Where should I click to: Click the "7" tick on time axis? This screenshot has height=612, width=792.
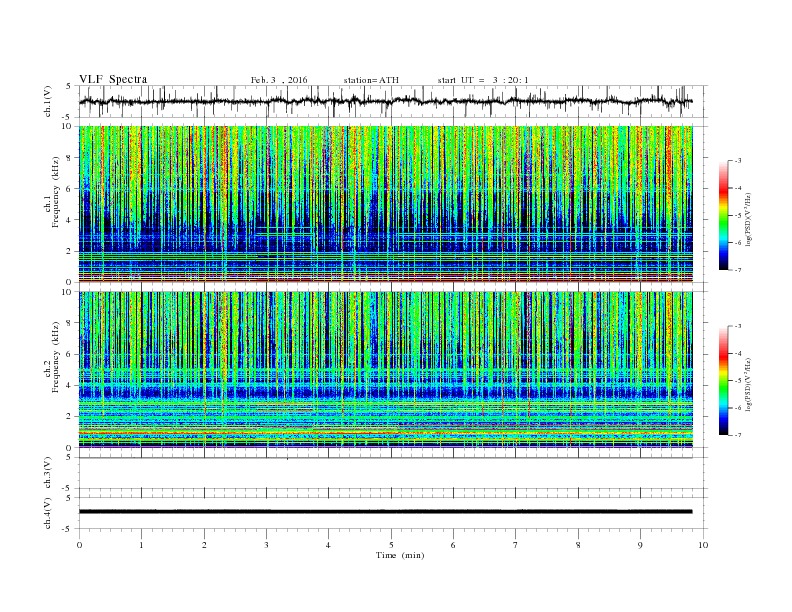516,545
